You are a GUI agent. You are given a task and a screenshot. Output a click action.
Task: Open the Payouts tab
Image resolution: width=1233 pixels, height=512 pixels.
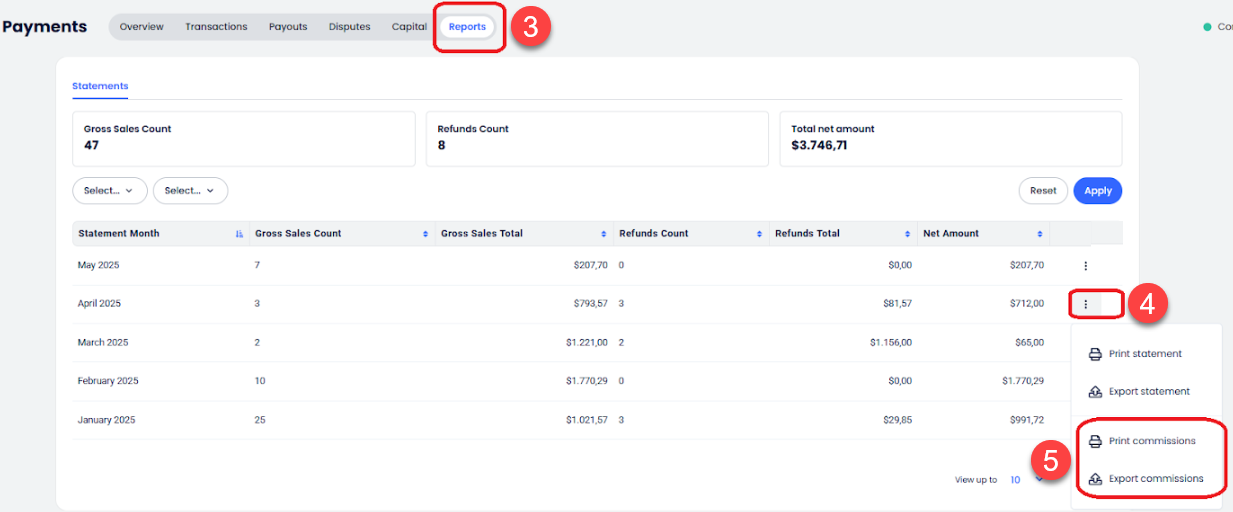click(288, 27)
